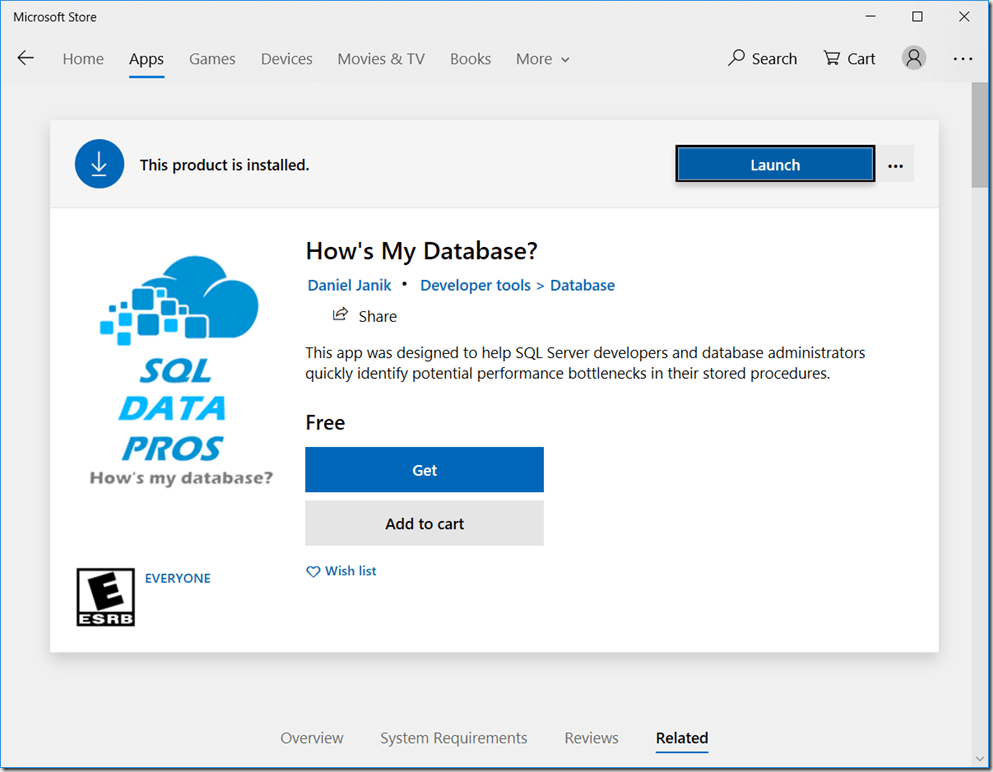Screen dimensions: 993x772
Task: Launch the installed app
Action: (775, 165)
